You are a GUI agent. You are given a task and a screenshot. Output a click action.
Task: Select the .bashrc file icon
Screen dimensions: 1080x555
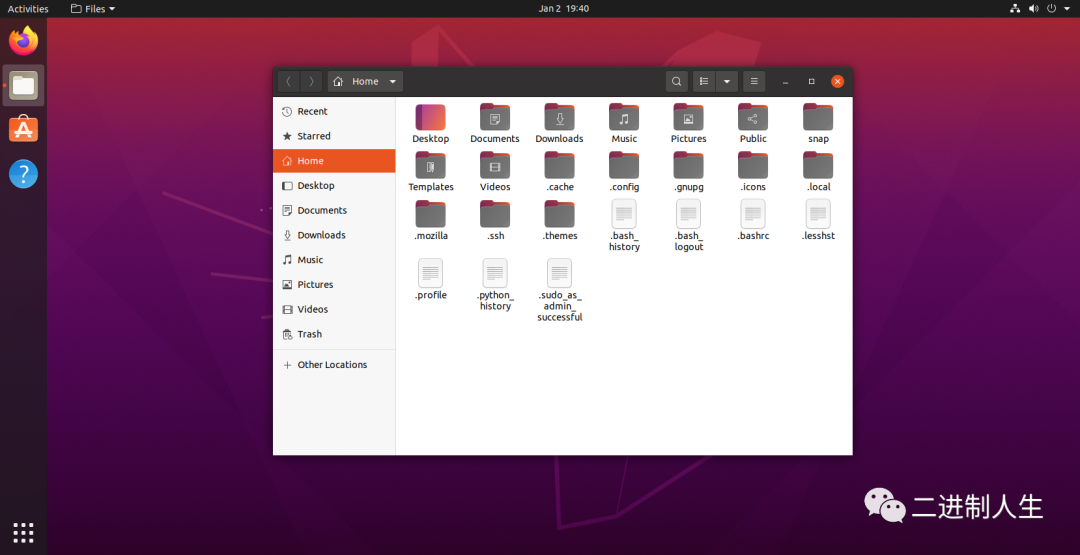753,214
